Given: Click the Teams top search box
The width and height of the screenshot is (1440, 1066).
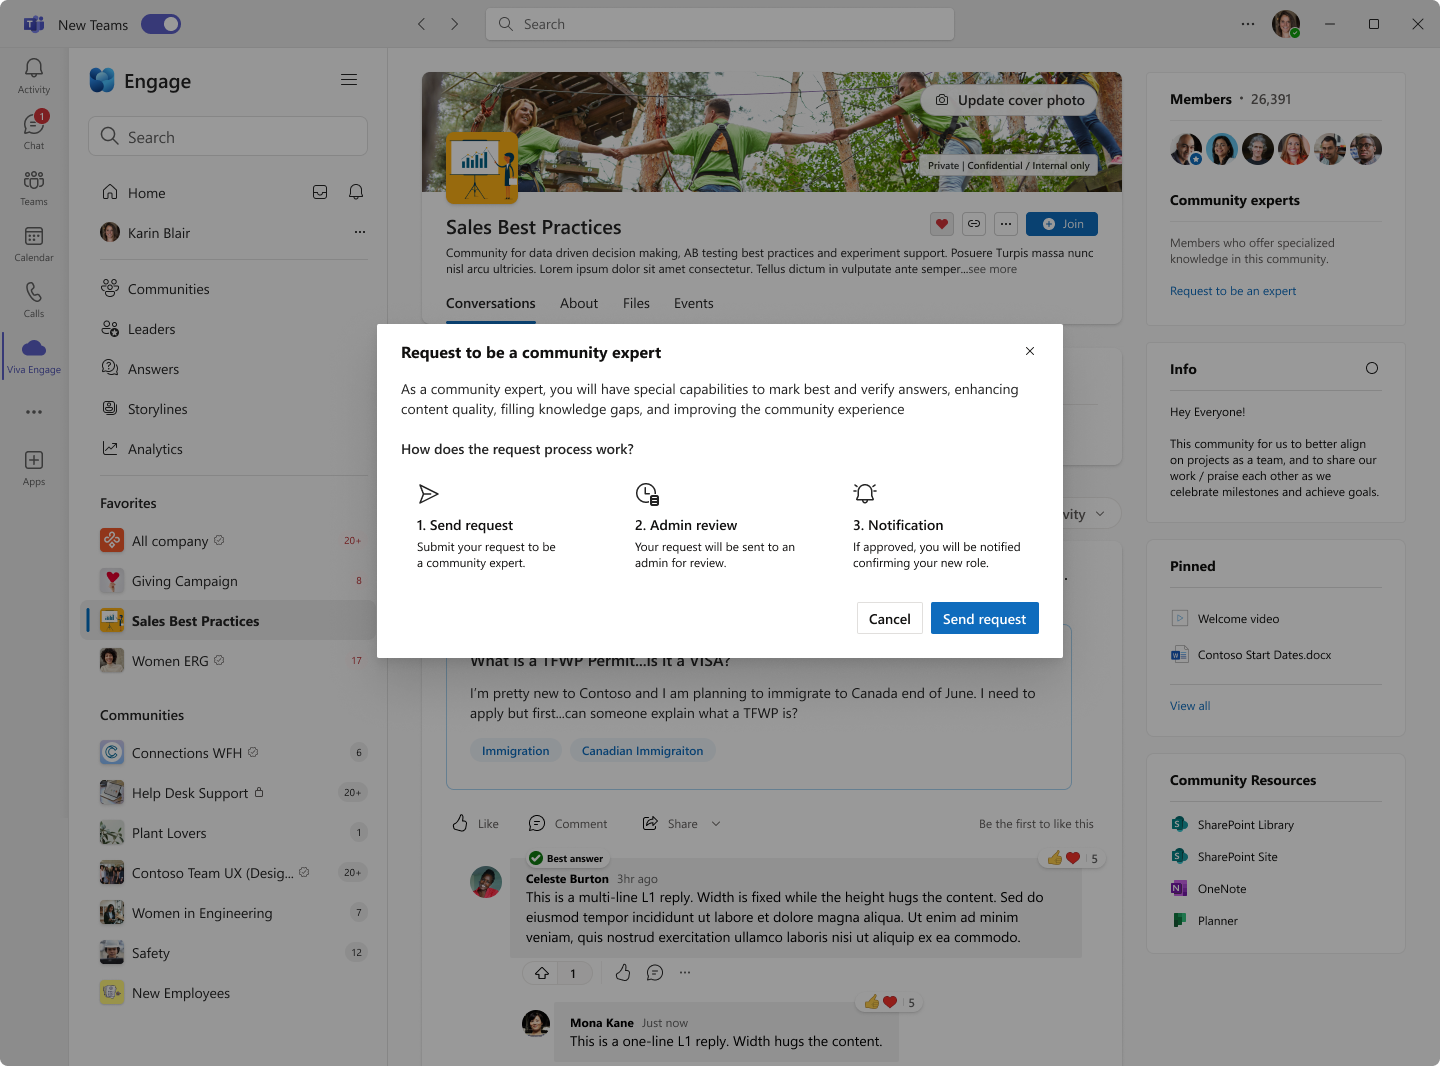Looking at the screenshot, I should 720,24.
